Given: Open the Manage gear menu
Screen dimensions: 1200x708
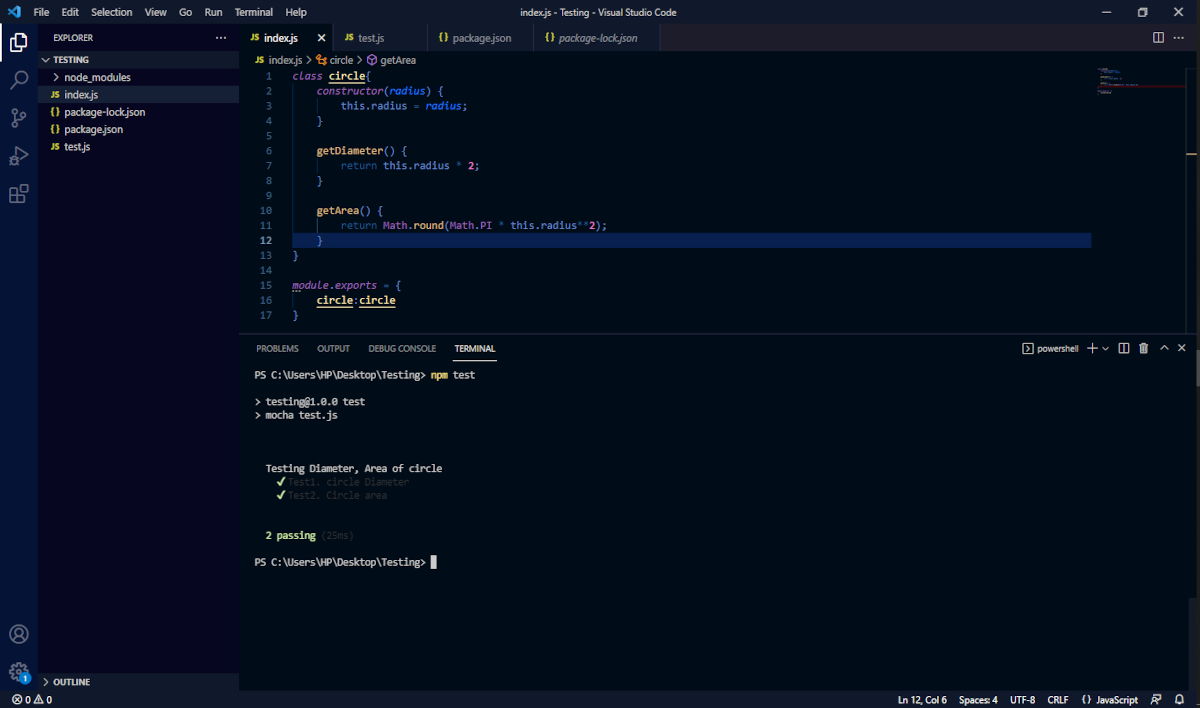Looking at the screenshot, I should pos(19,671).
